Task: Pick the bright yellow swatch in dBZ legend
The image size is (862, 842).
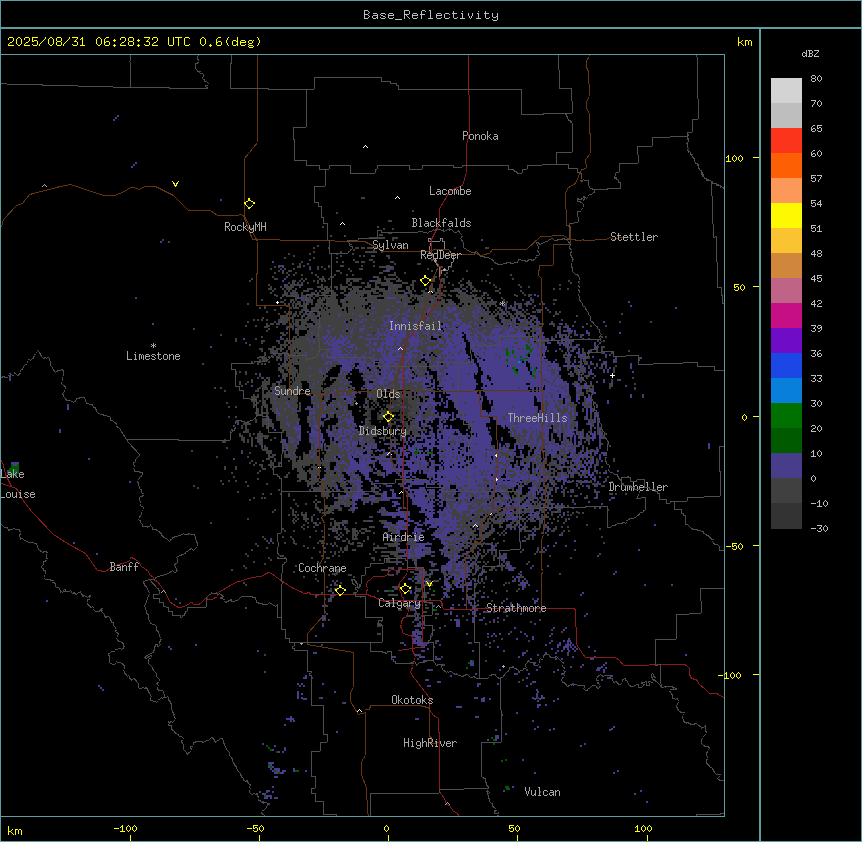Action: pyautogui.click(x=786, y=215)
